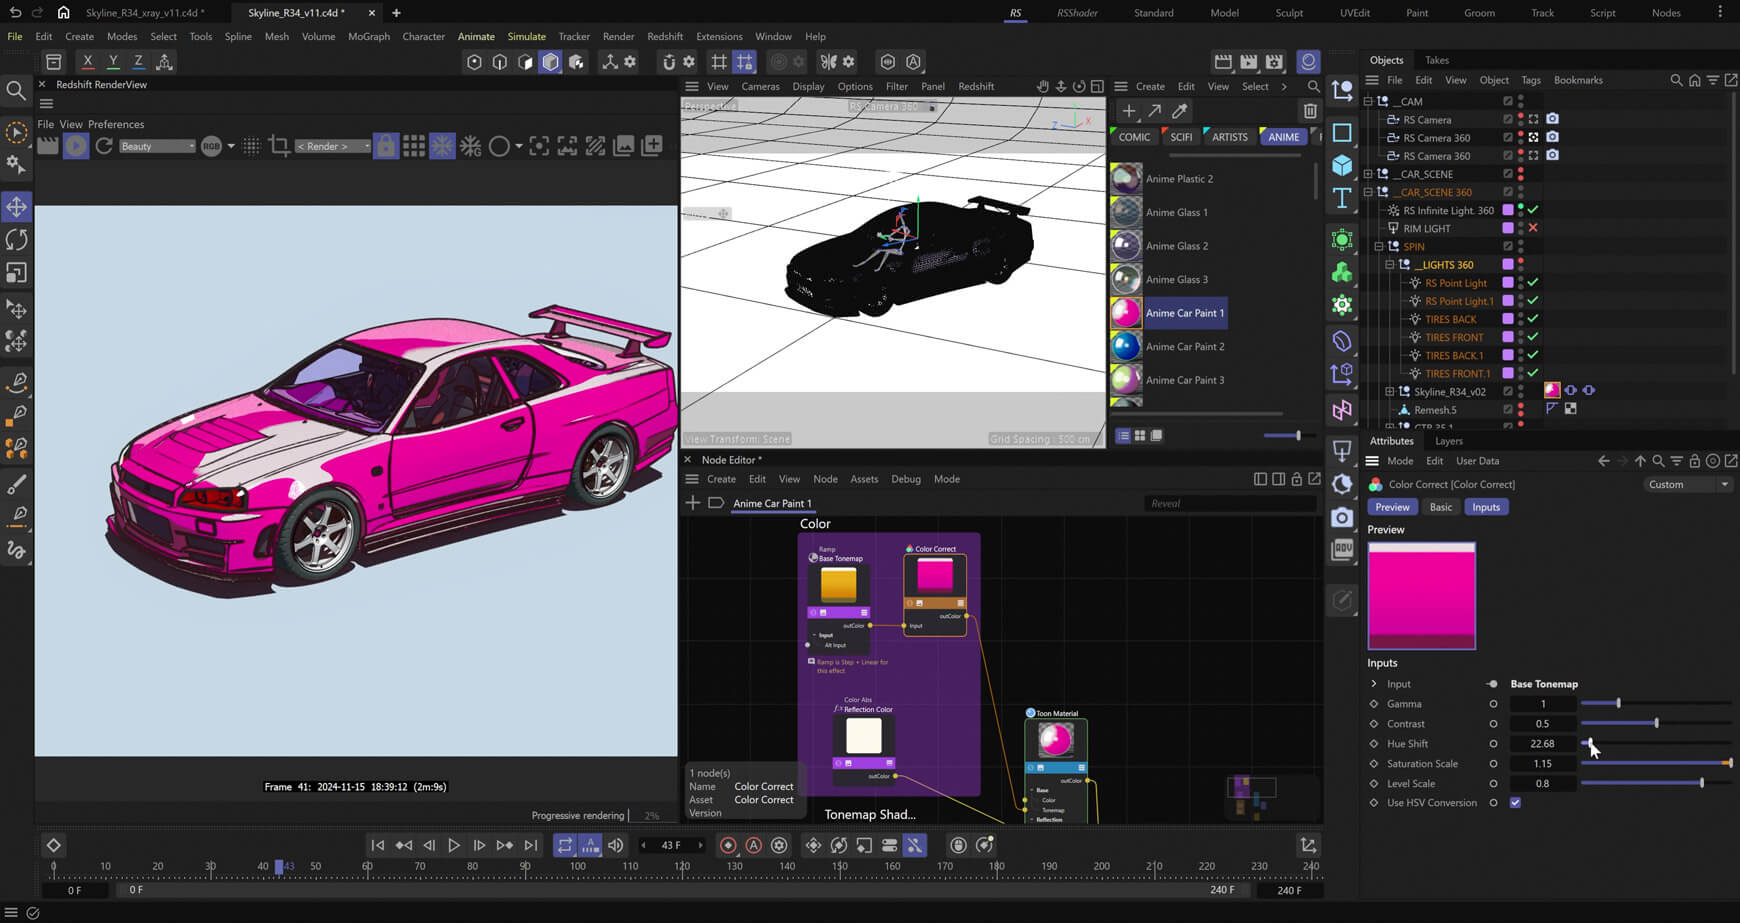Image resolution: width=1740 pixels, height=923 pixels.
Task: Toggle RIM LIGHT enable red X
Action: [1533, 228]
